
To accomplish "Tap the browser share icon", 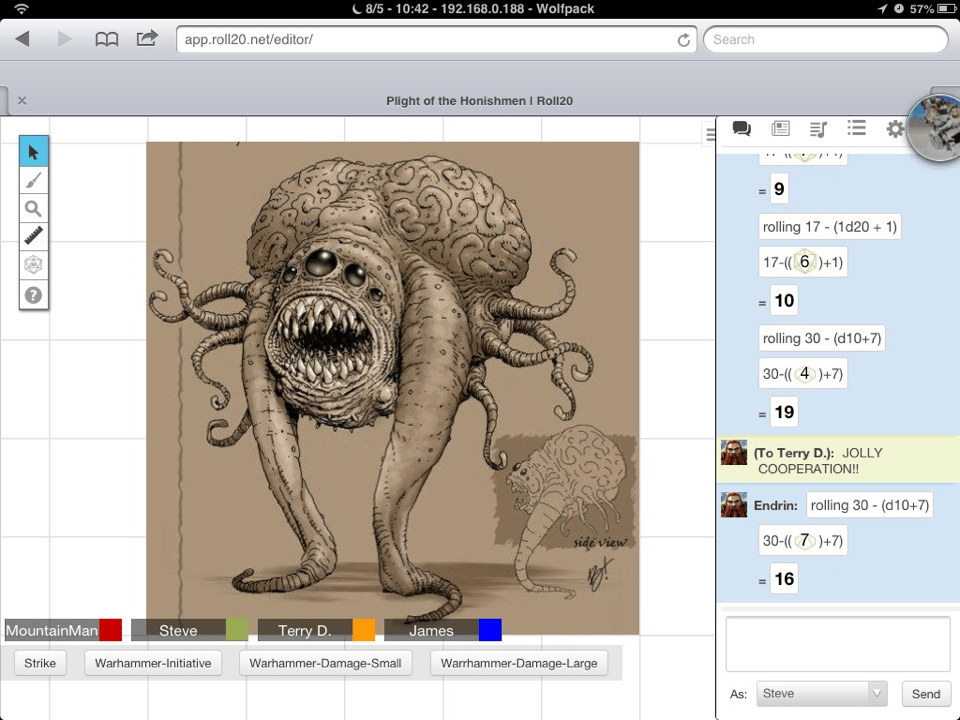I will (147, 39).
